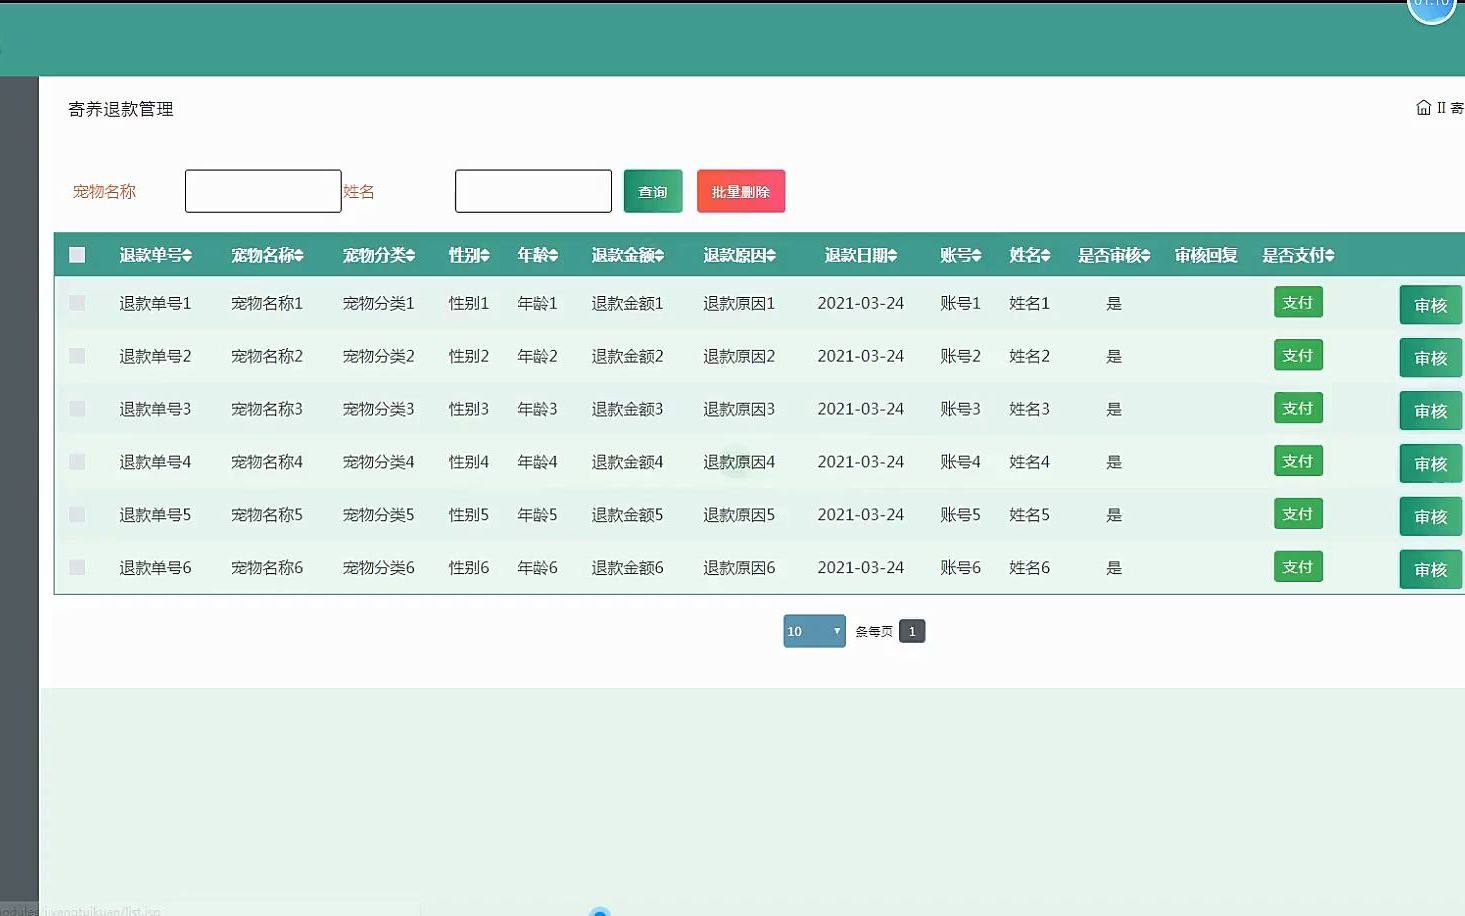Select cell 宠物分类2

(378, 356)
